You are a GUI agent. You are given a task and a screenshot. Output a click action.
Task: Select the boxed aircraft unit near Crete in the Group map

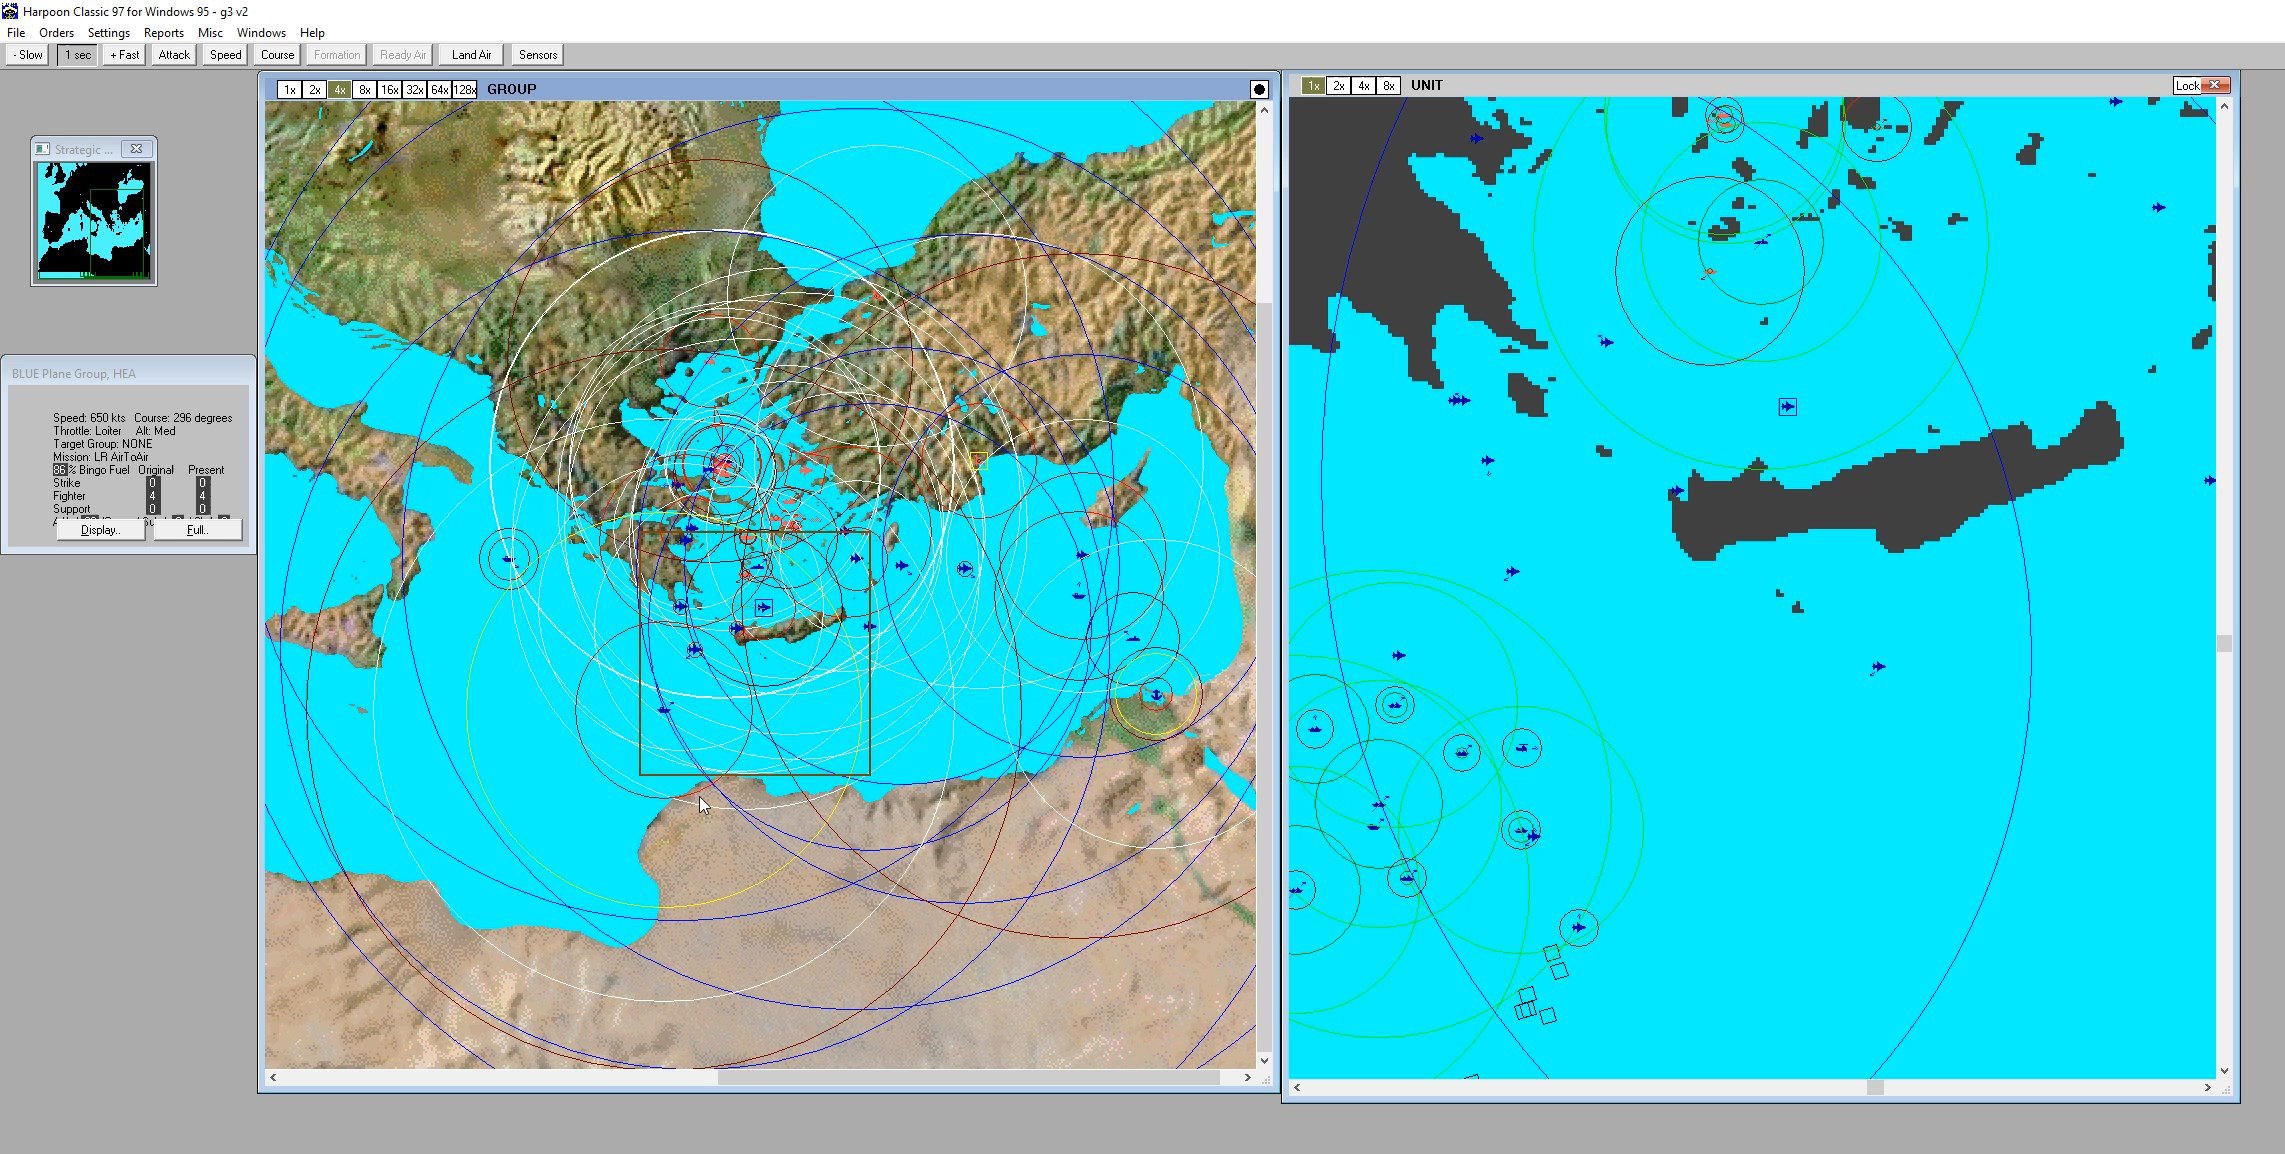pyautogui.click(x=764, y=607)
